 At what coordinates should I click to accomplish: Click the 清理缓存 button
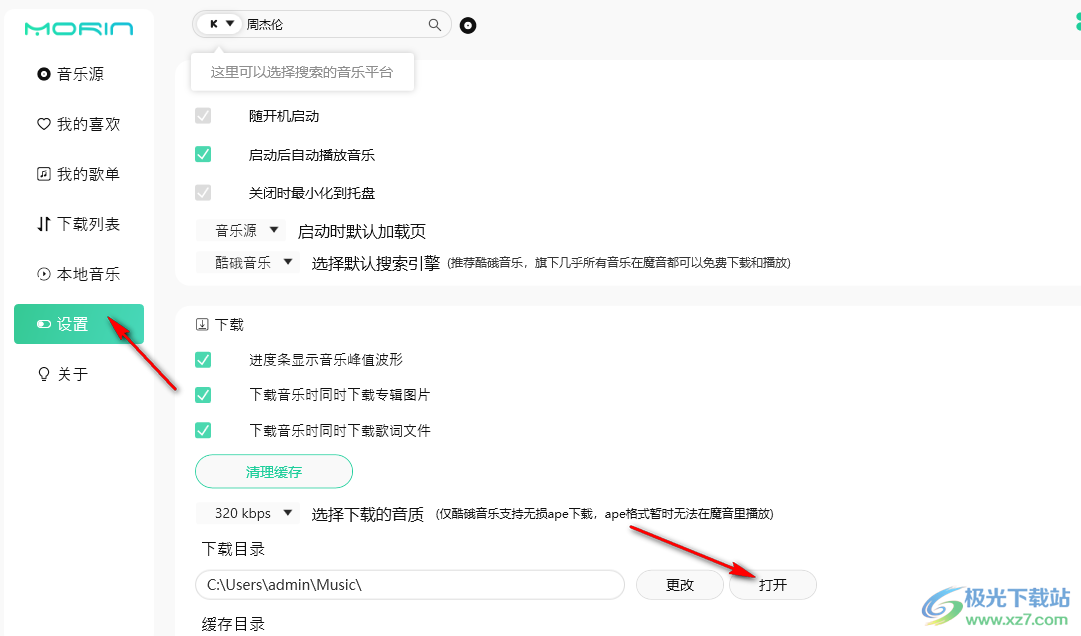pyautogui.click(x=274, y=471)
